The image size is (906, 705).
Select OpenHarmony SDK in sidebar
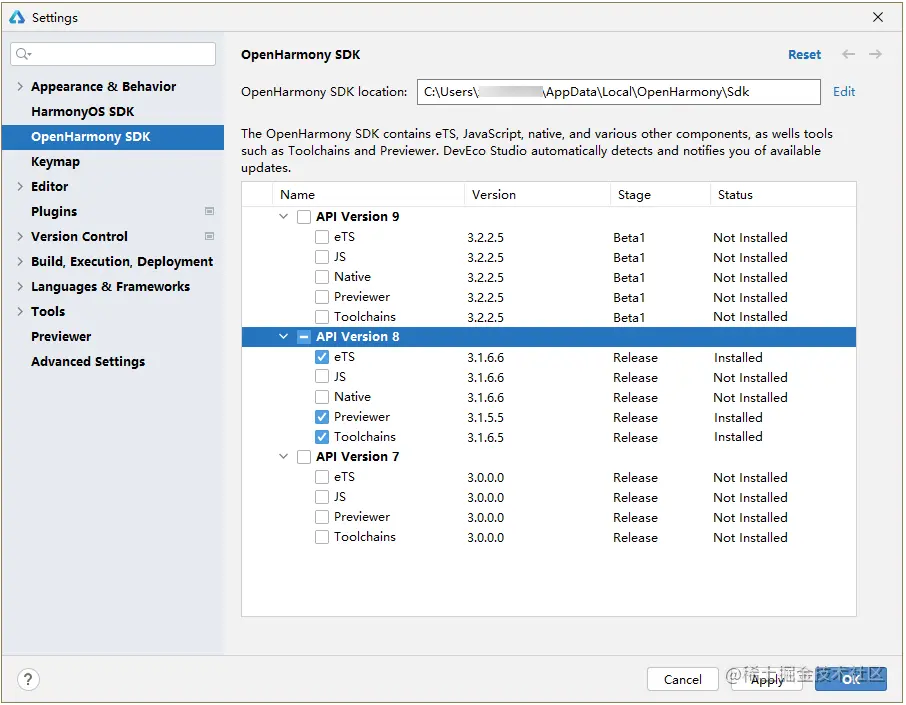[113, 137]
